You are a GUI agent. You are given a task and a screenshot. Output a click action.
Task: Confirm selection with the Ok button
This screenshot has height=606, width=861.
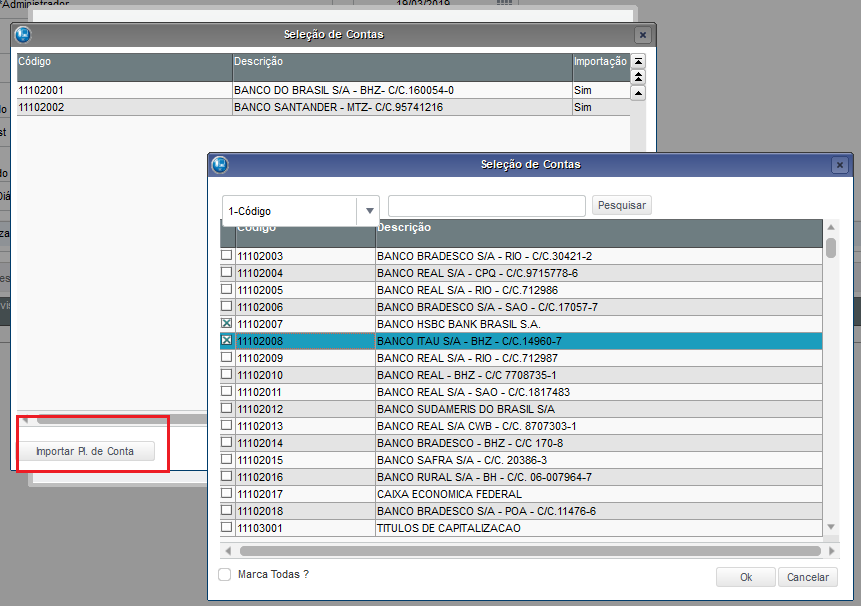coord(746,577)
